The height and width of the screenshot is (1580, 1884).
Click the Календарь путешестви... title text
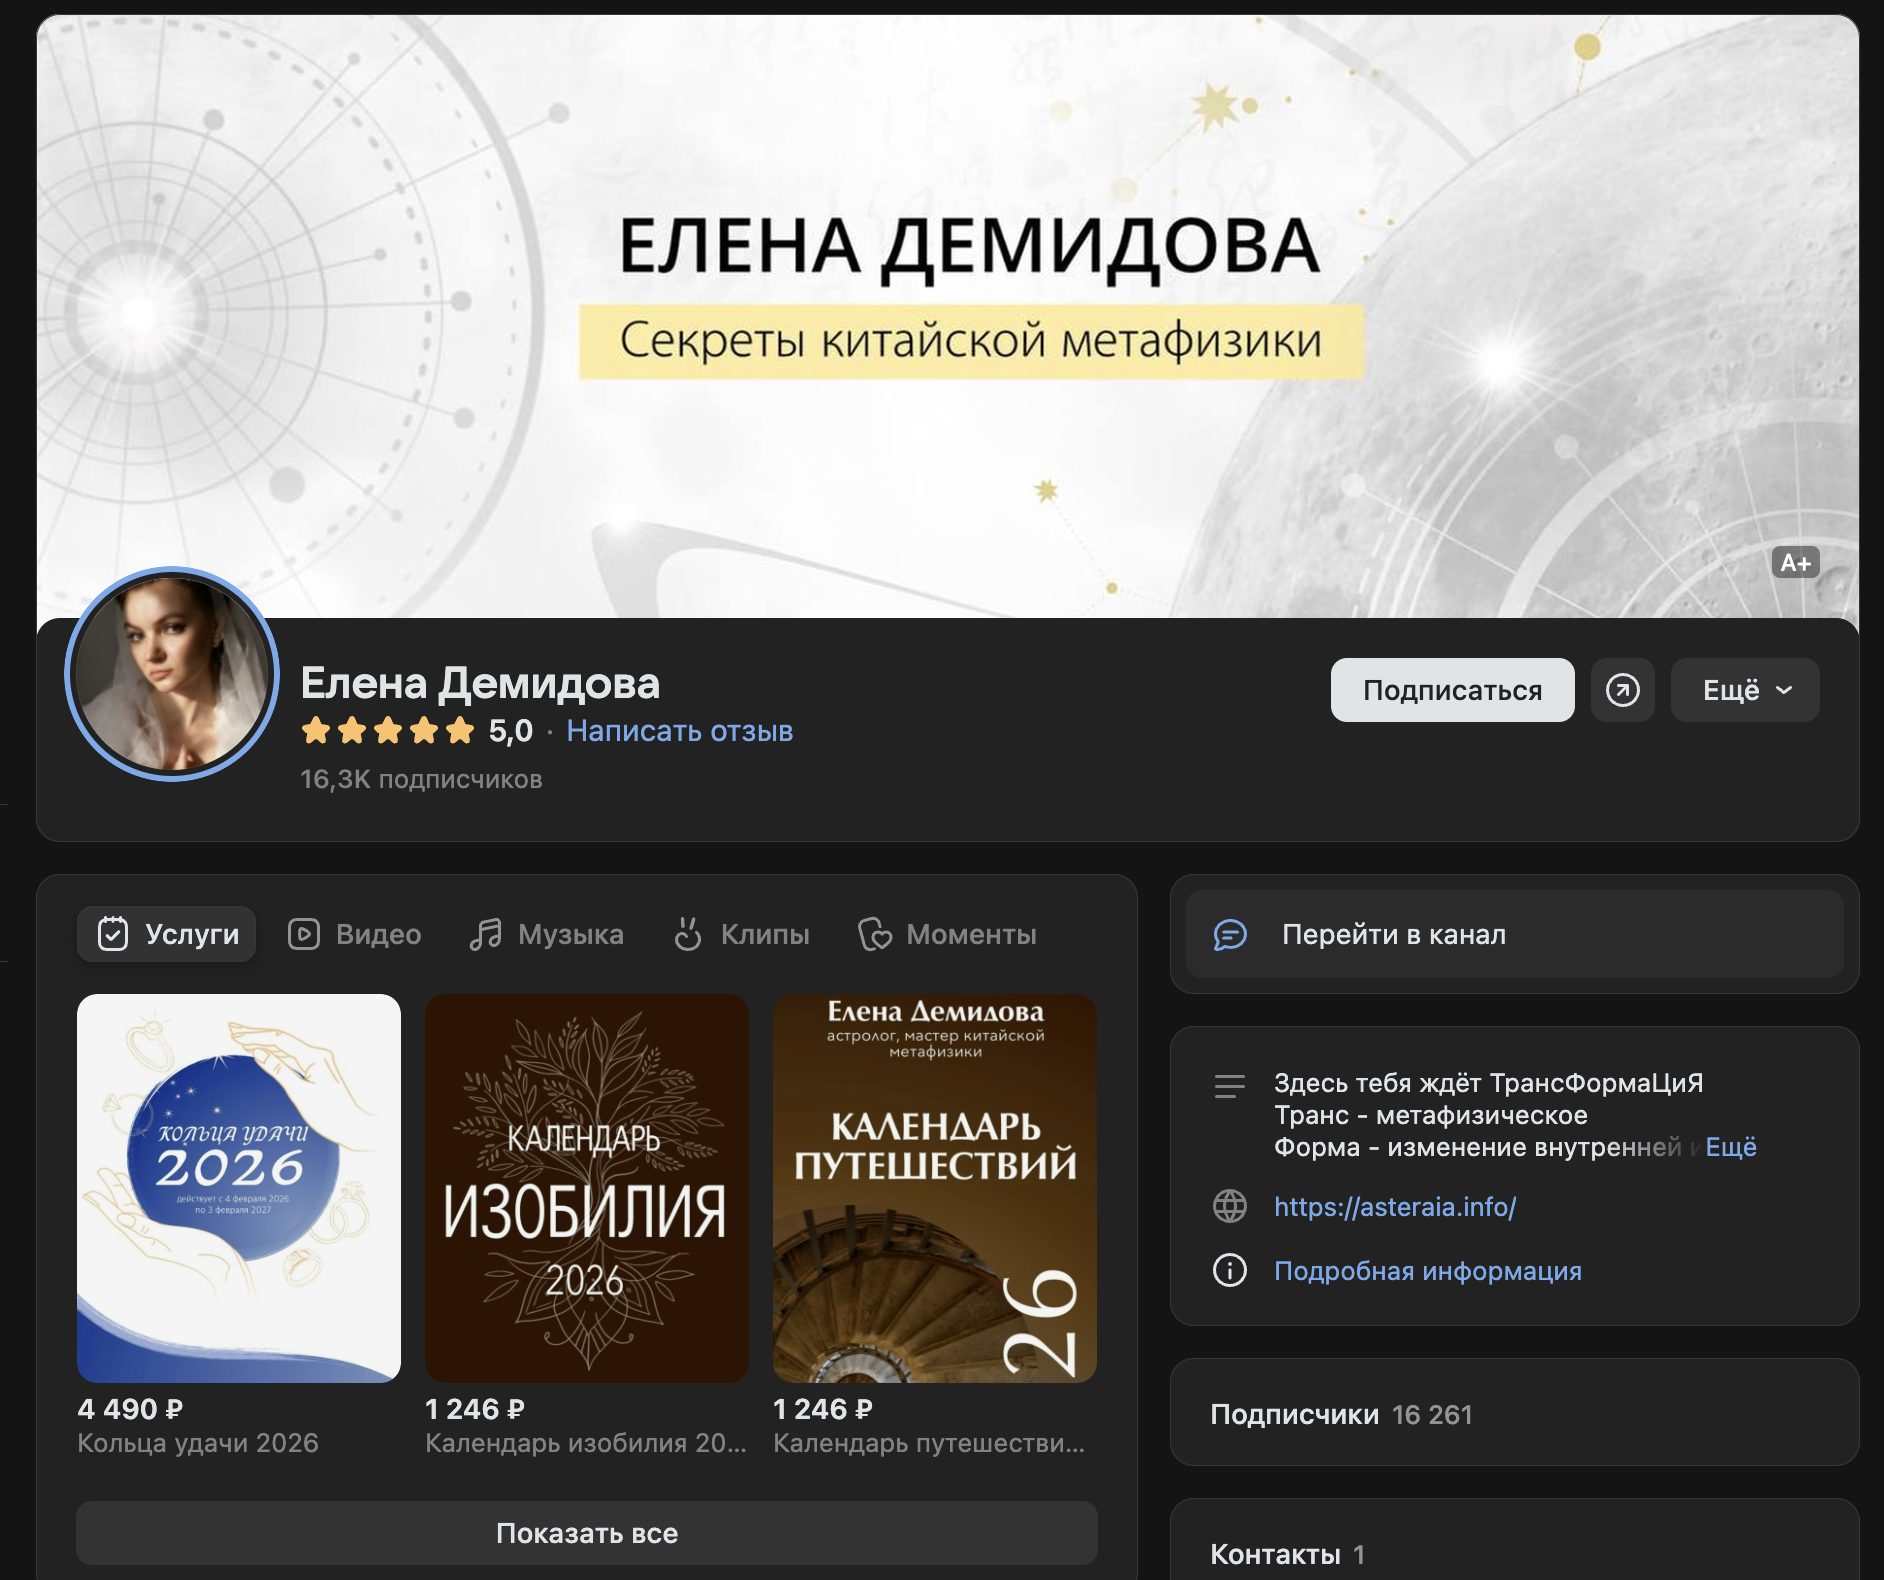(x=929, y=1443)
